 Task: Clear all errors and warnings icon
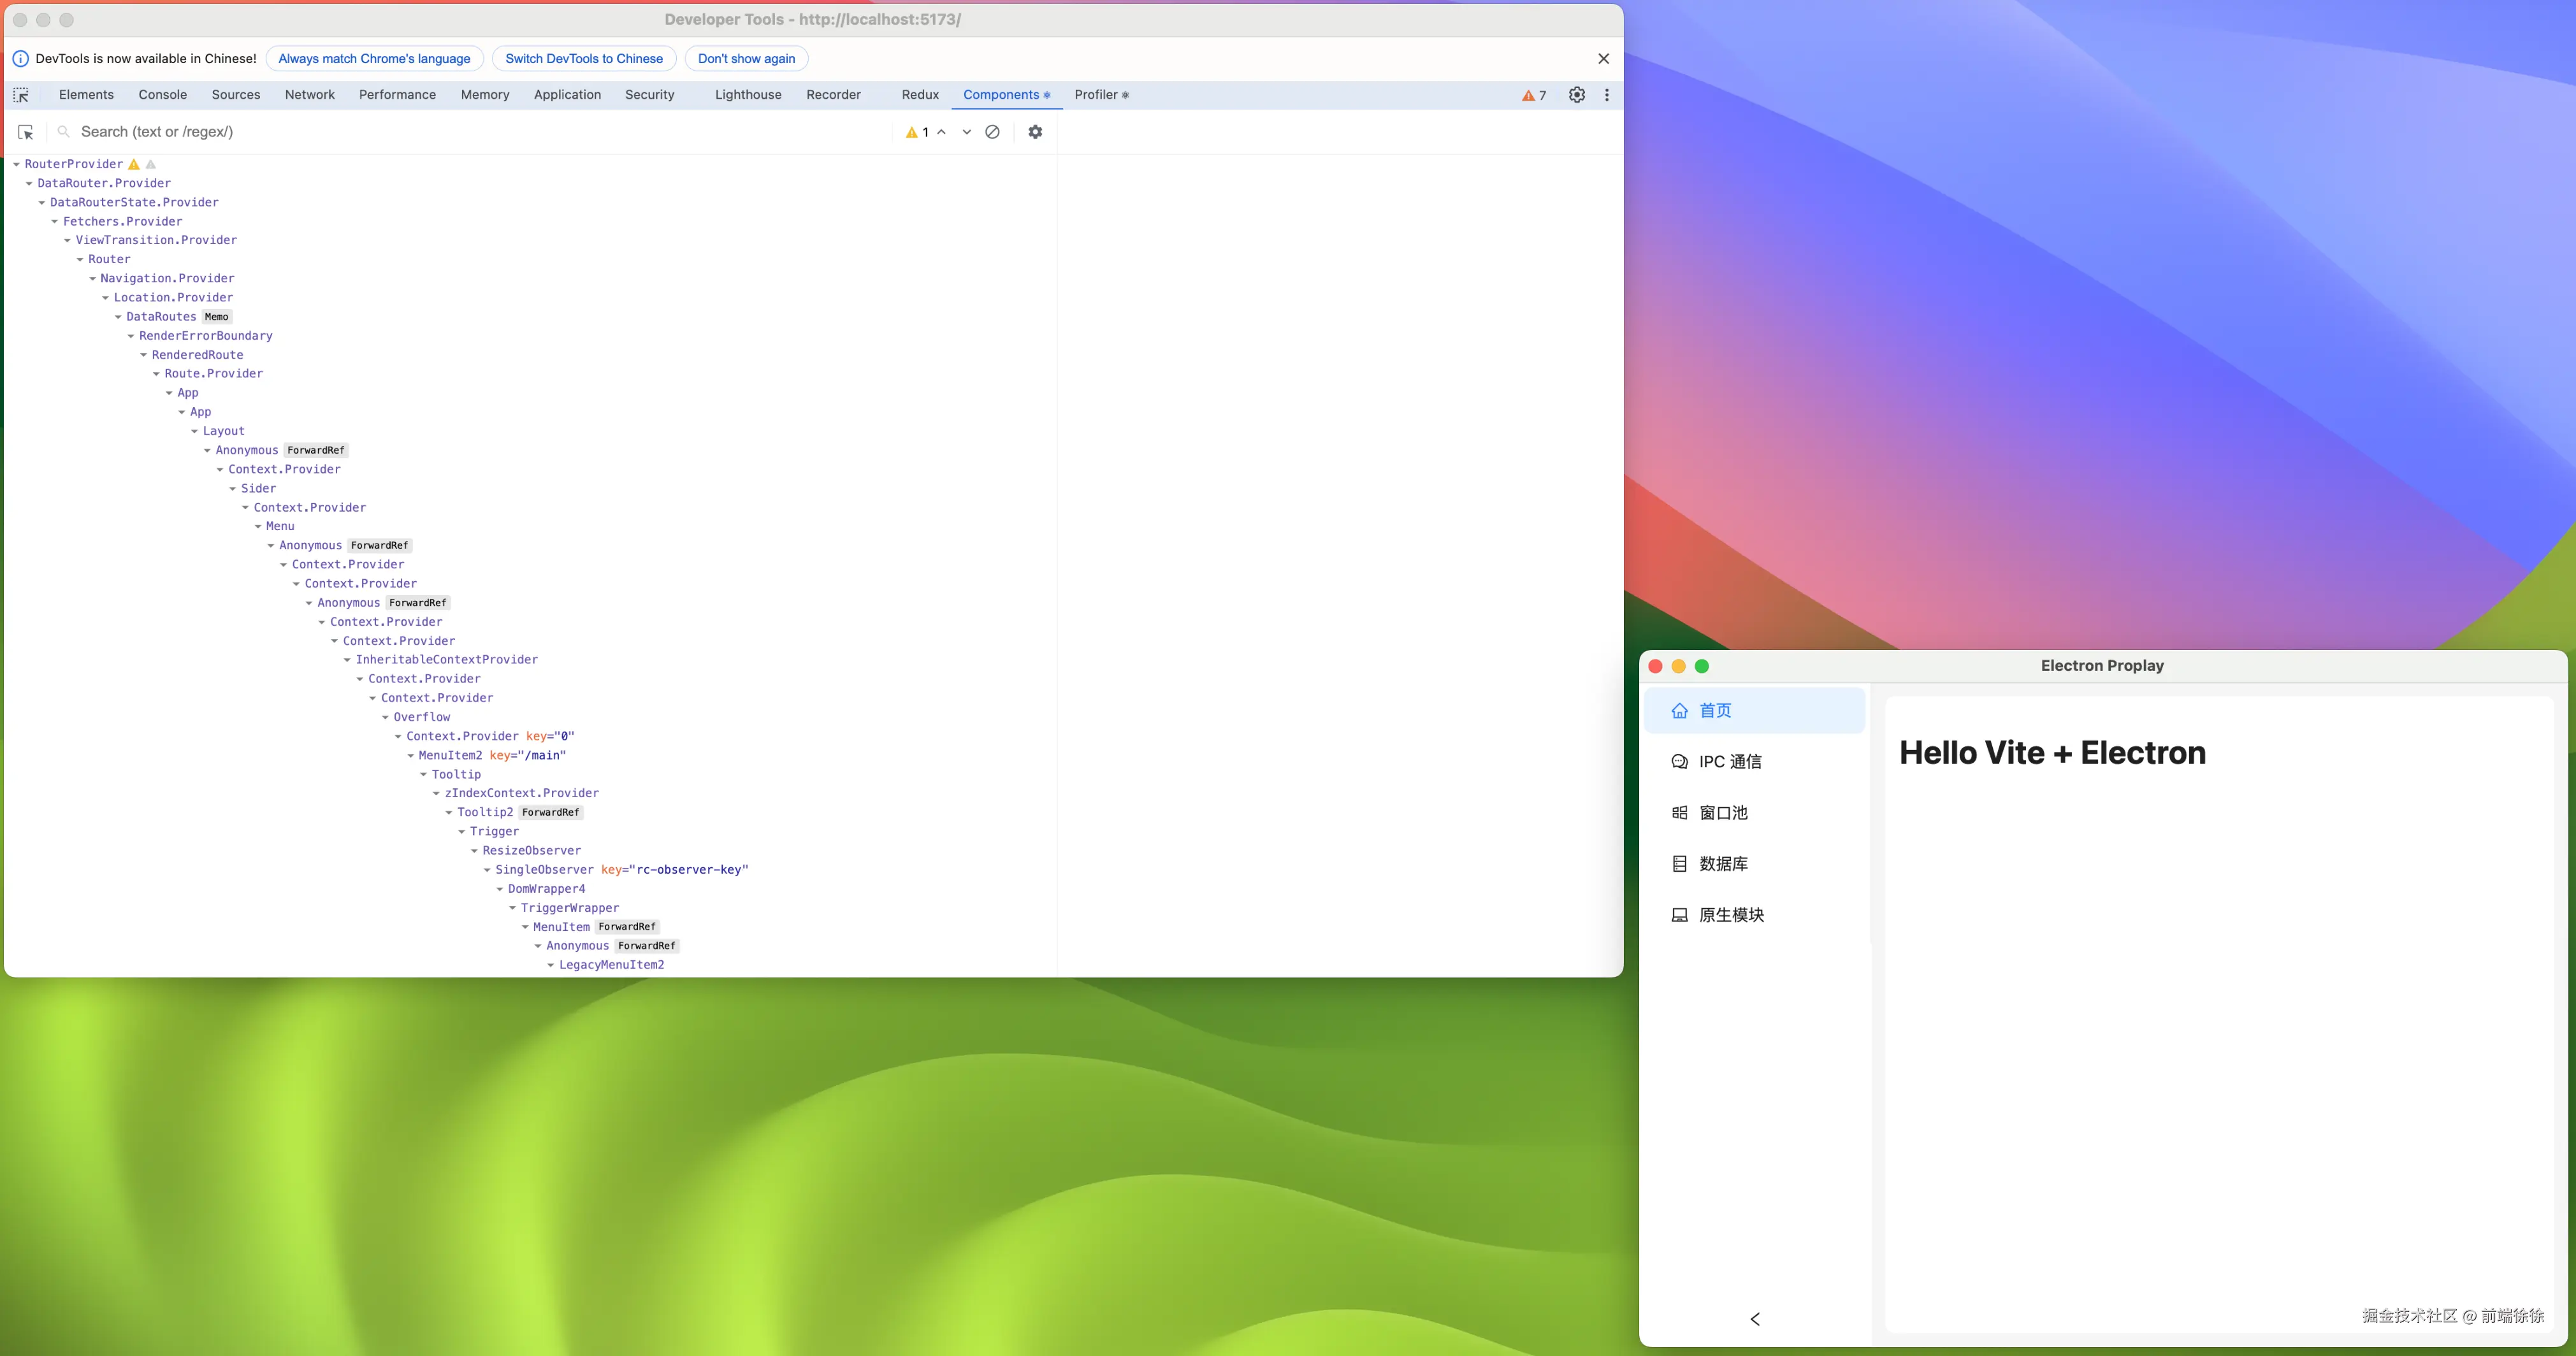(992, 132)
